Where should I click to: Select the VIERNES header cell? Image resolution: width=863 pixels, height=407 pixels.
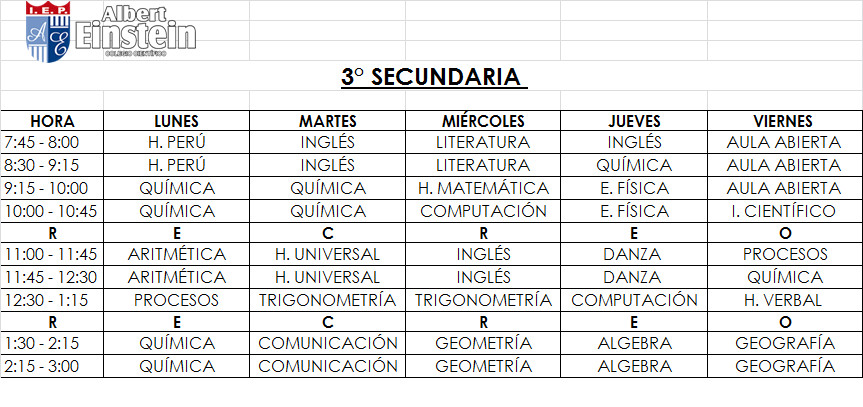click(784, 121)
